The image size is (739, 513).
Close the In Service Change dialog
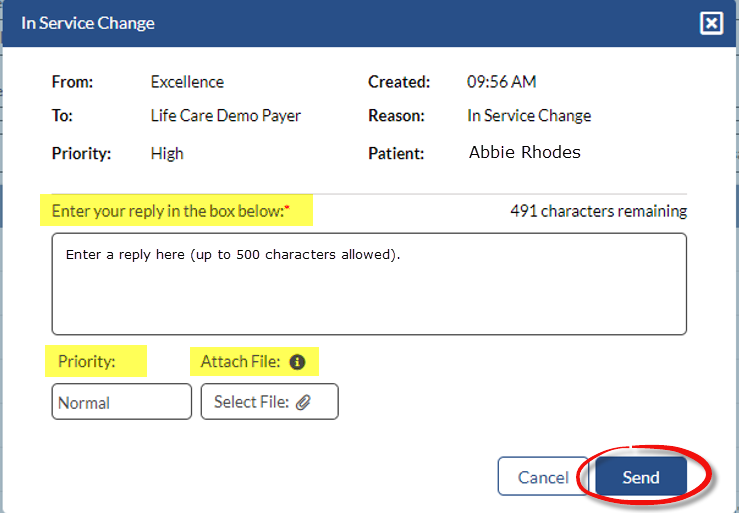point(711,23)
